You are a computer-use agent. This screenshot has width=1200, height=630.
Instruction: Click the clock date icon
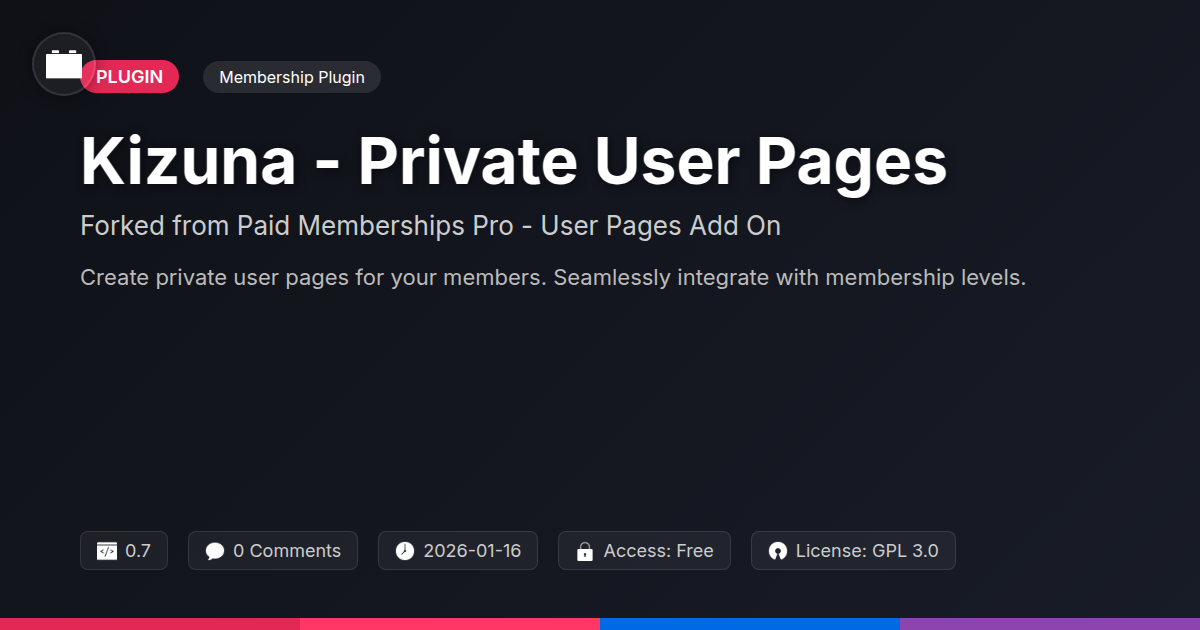(404, 551)
